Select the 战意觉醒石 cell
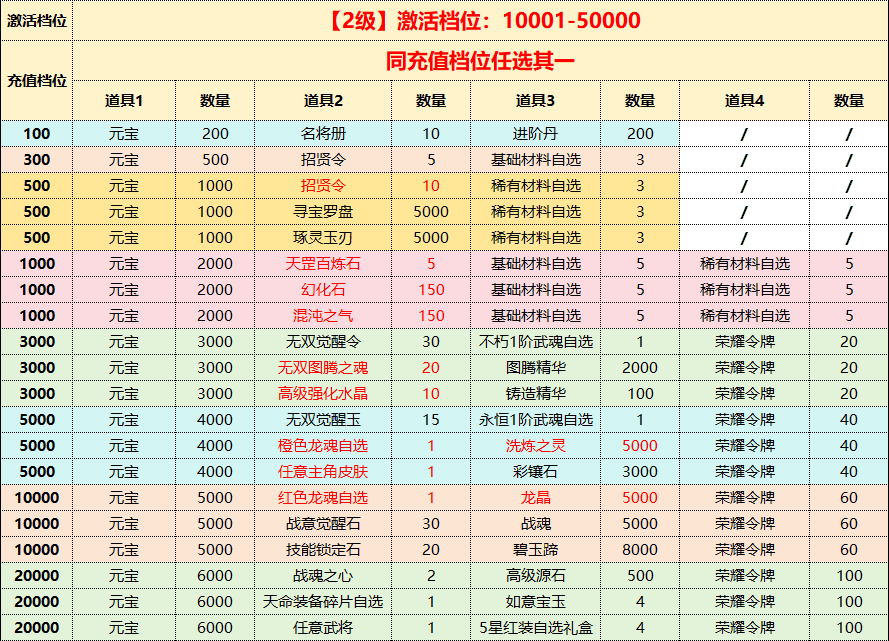The height and width of the screenshot is (641, 889). 323,524
